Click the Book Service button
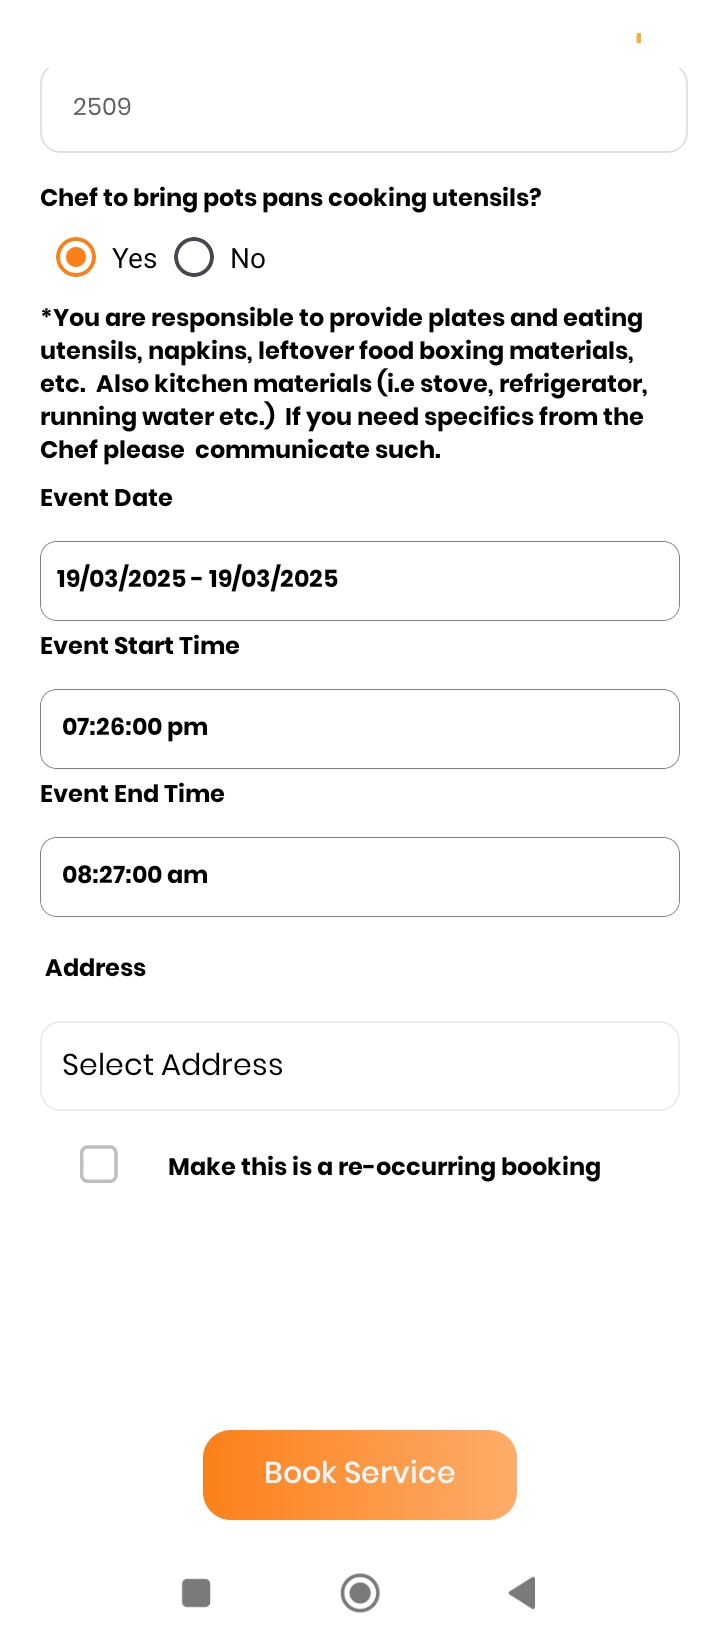This screenshot has width=720, height=1640. point(360,1474)
